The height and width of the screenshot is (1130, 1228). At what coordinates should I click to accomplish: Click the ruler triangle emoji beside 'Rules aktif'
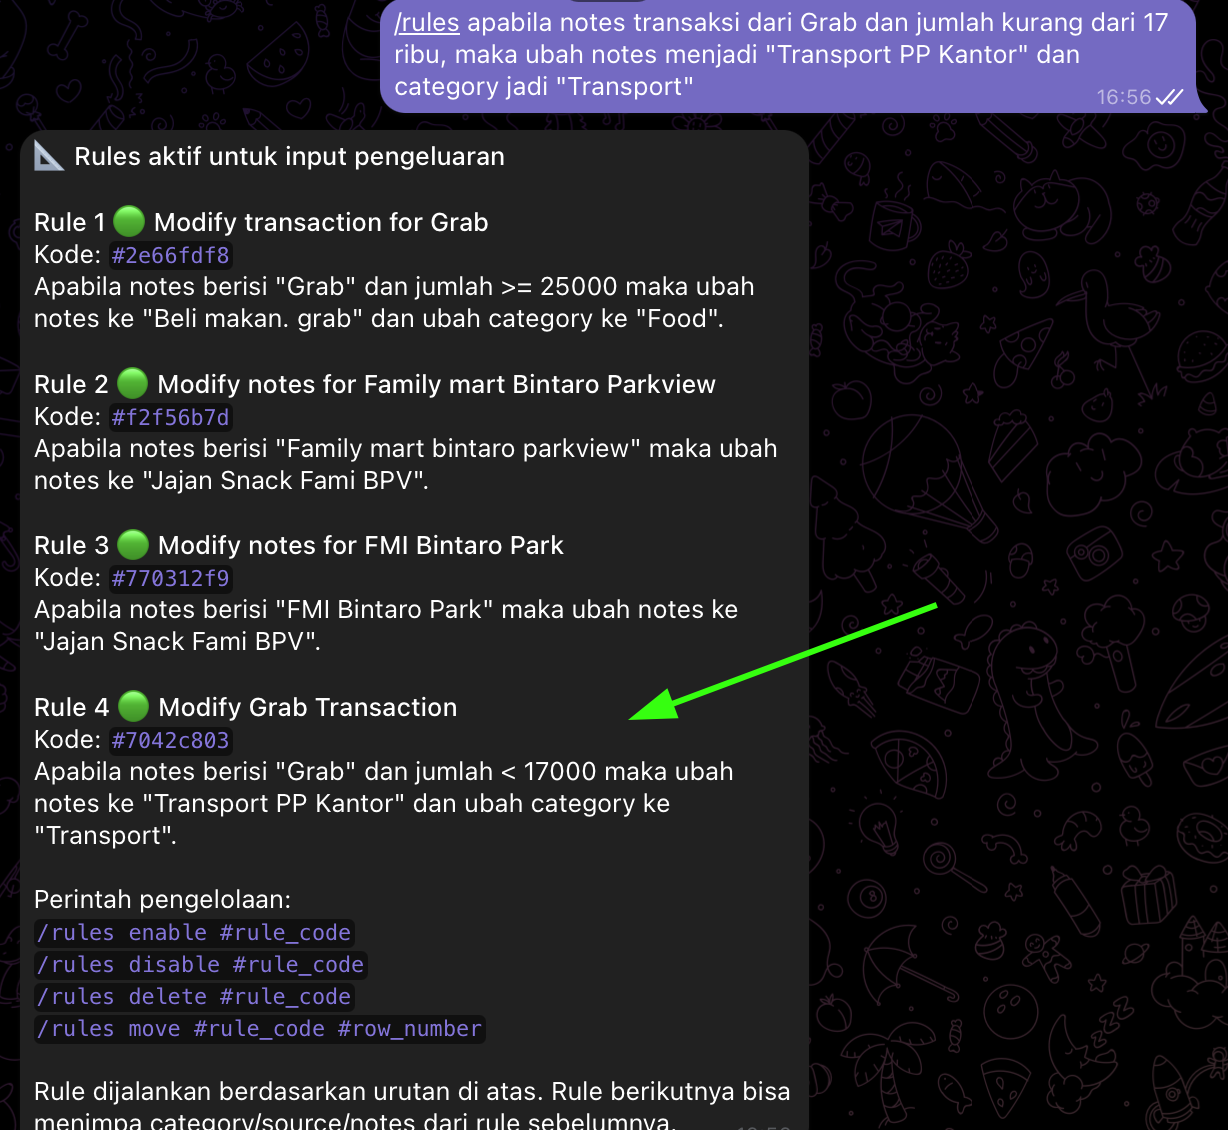coord(49,156)
